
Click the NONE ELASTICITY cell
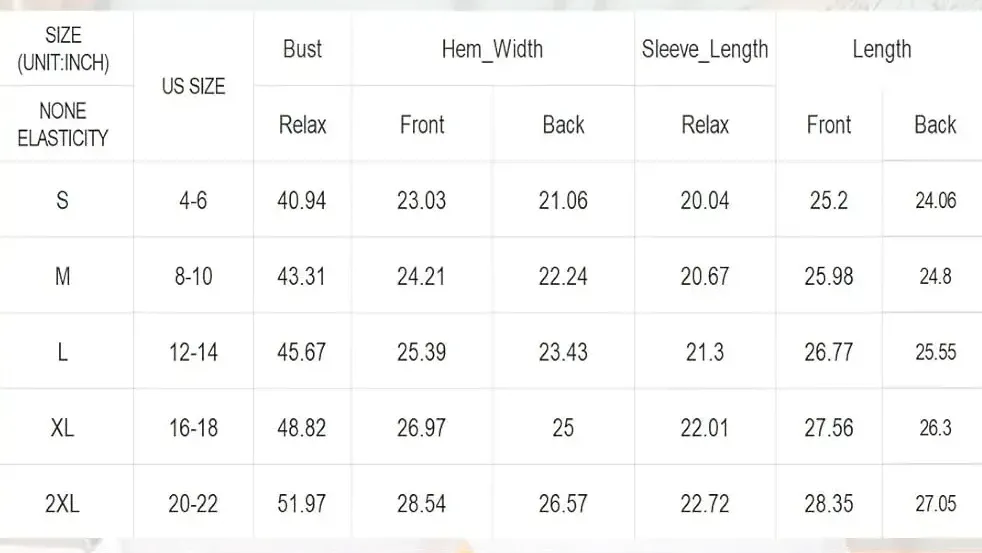click(63, 125)
